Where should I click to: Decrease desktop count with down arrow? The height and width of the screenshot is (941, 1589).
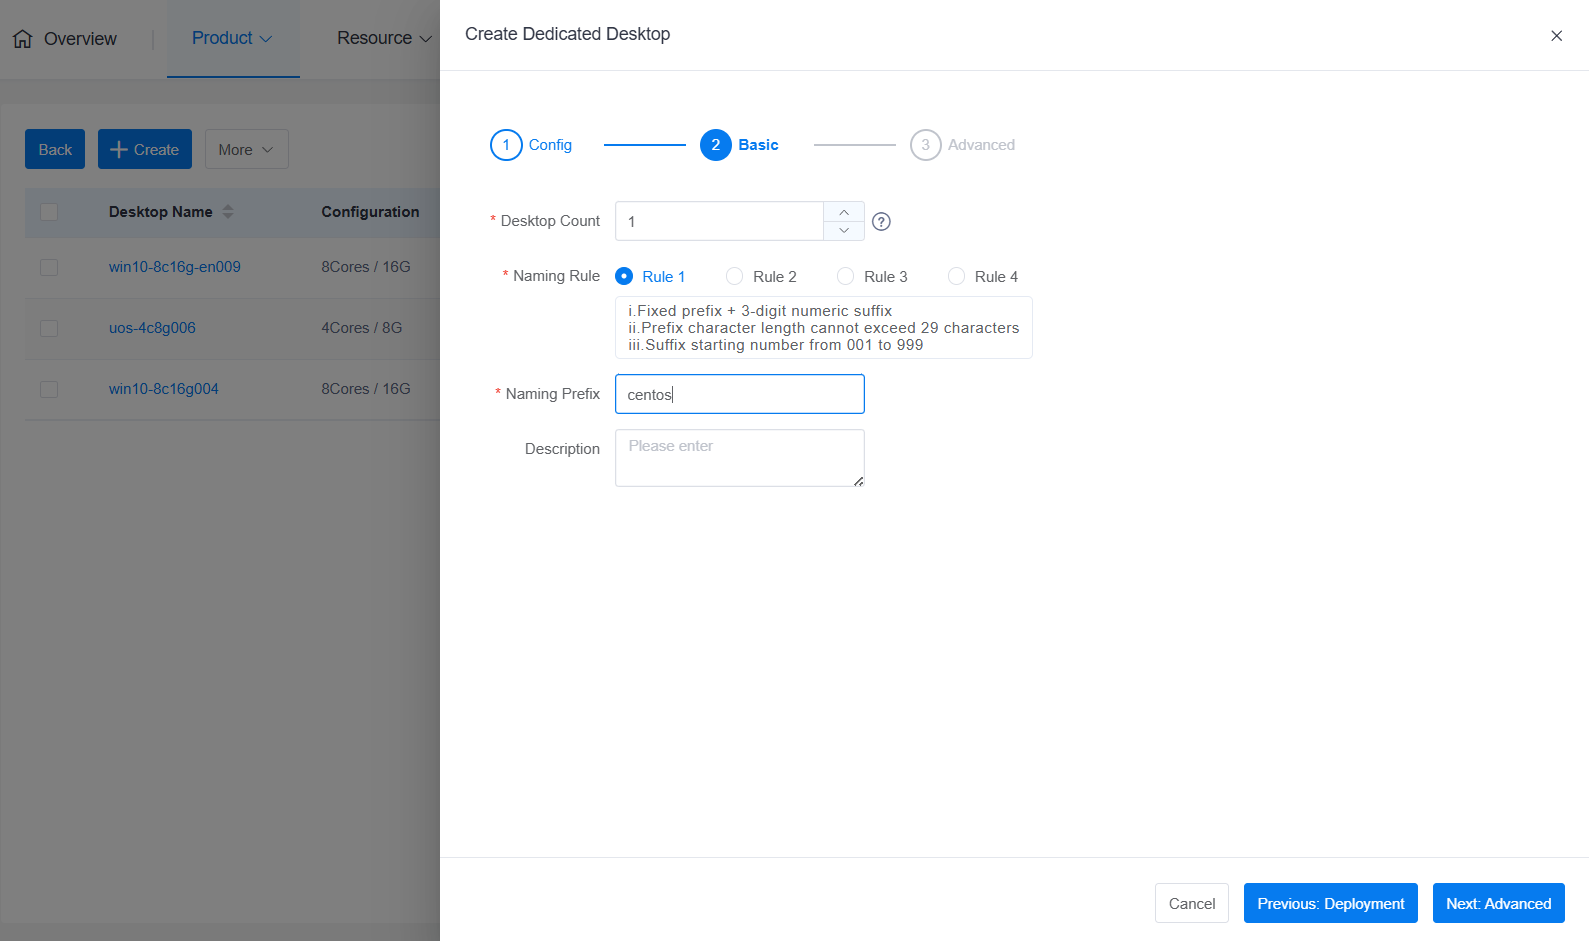[x=844, y=231]
